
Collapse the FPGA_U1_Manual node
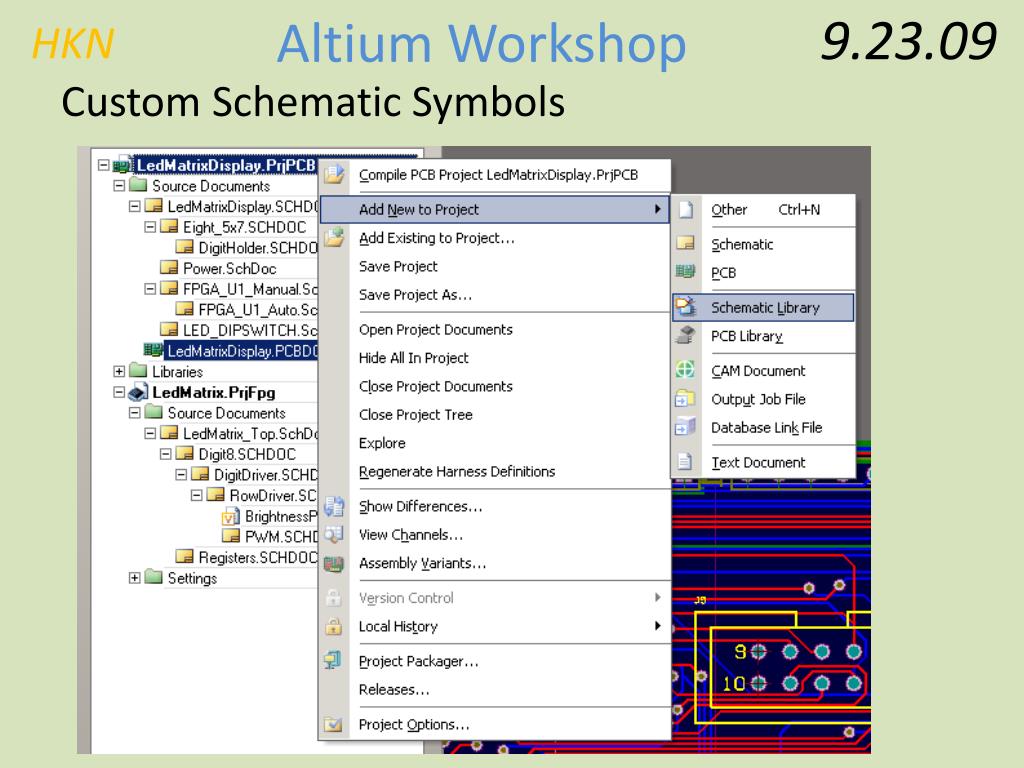coord(150,289)
